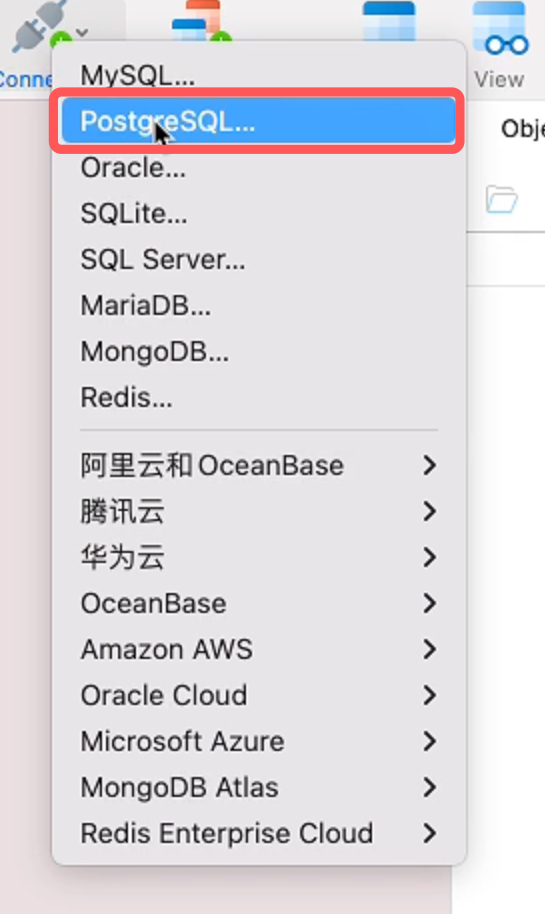The image size is (545, 914).
Task: Open Microsoft Azure submenu
Action: [x=259, y=741]
